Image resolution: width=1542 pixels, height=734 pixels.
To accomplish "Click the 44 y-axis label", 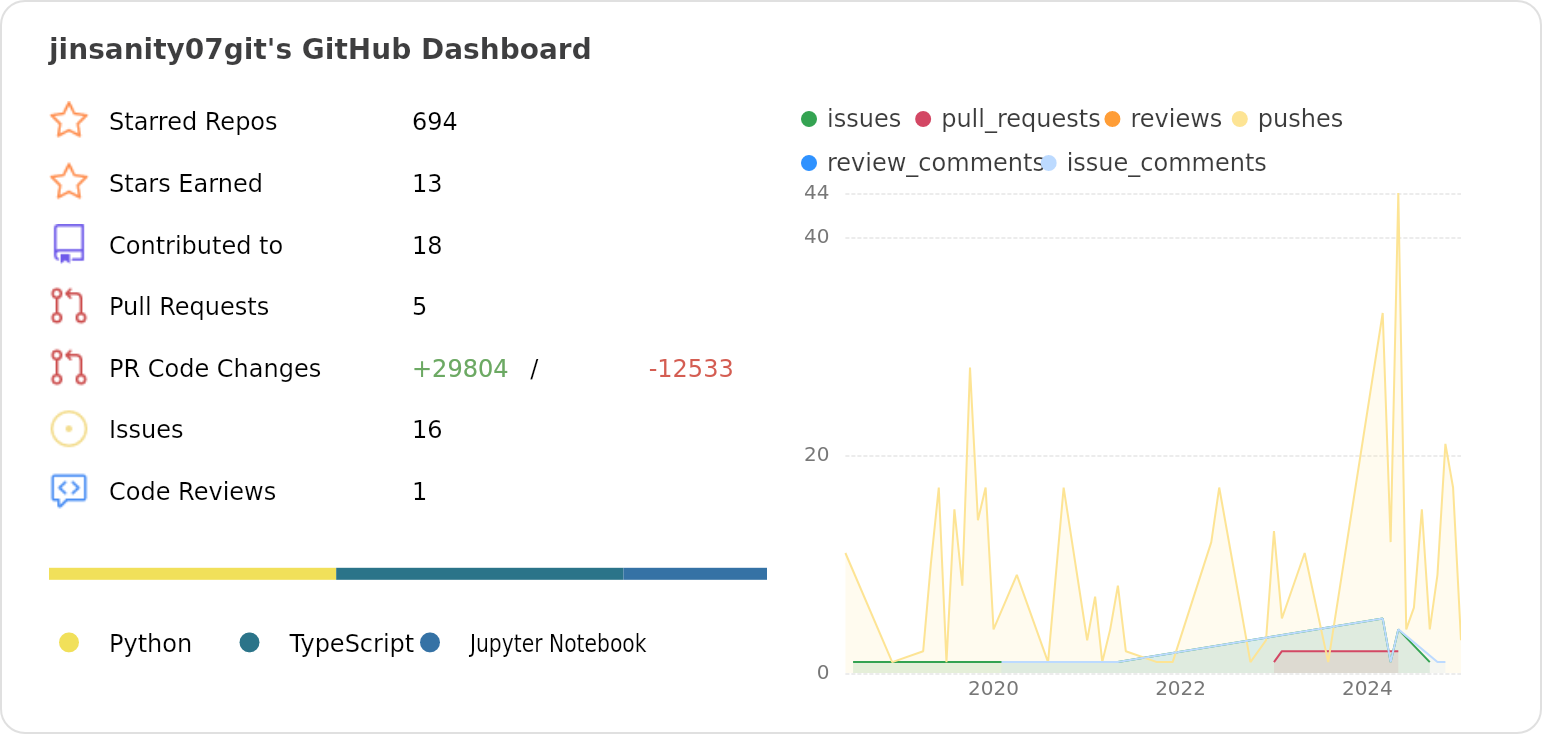I will pos(816,193).
